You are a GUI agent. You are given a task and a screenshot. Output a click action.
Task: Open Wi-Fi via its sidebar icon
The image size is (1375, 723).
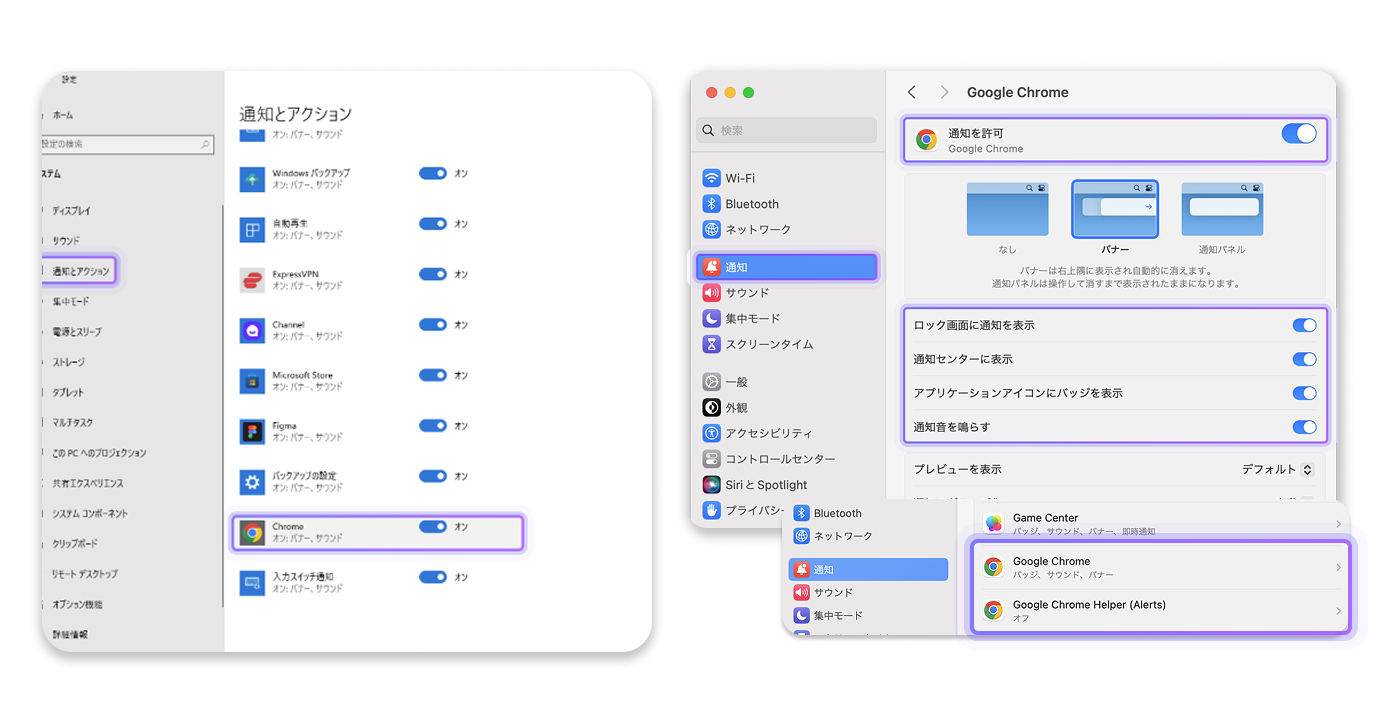coord(712,178)
